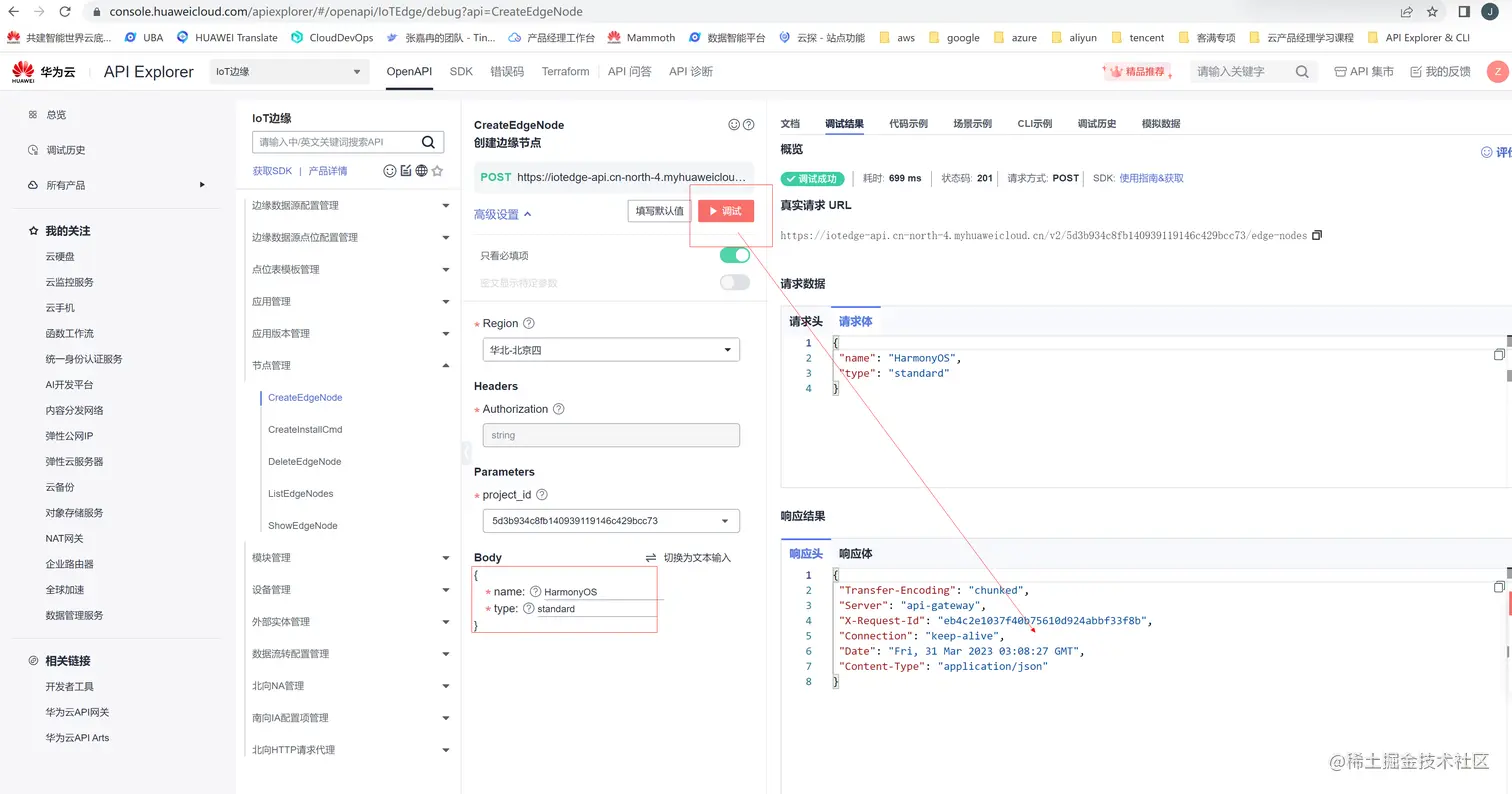The image size is (1512, 794).
Task: Switch to 错误码 top tab
Action: [507, 72]
